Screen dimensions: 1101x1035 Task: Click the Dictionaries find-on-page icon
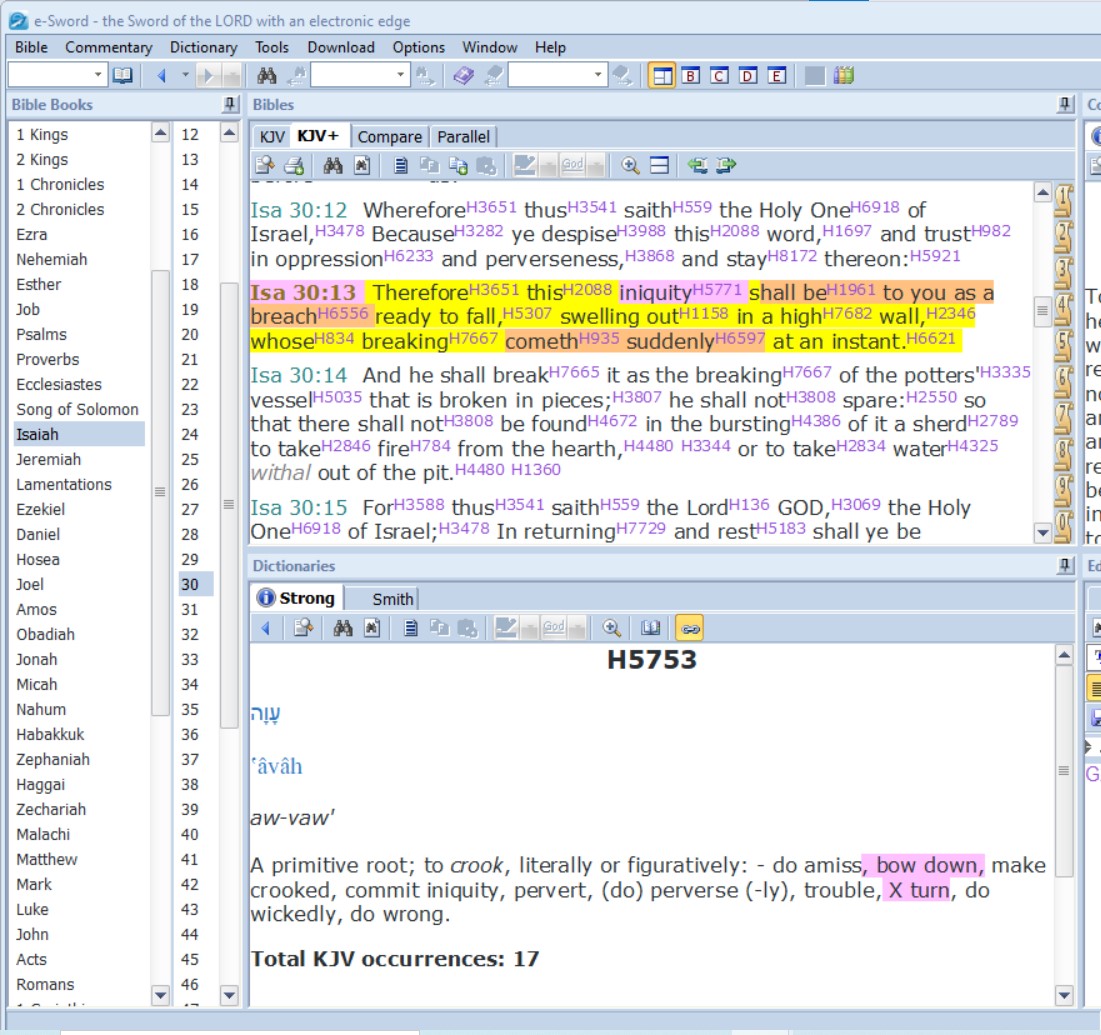click(x=372, y=628)
